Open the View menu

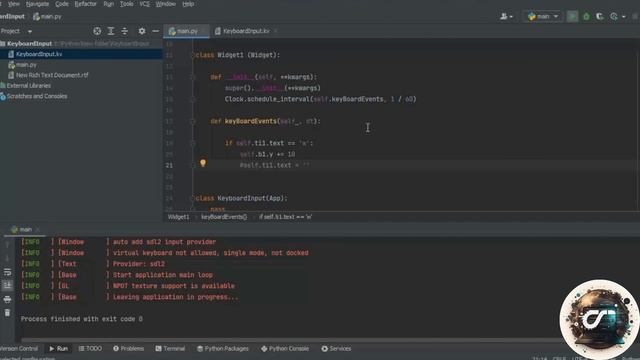[13, 4]
